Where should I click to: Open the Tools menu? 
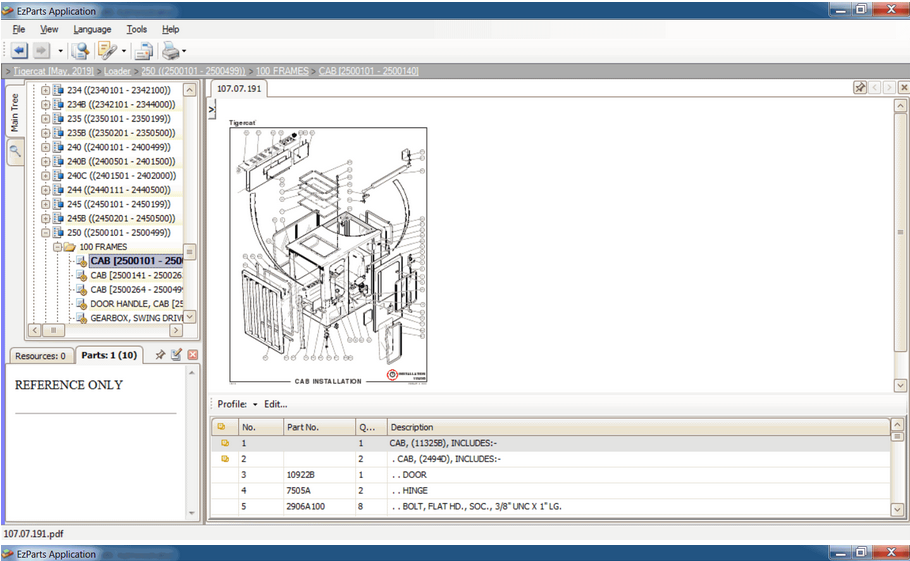[136, 29]
